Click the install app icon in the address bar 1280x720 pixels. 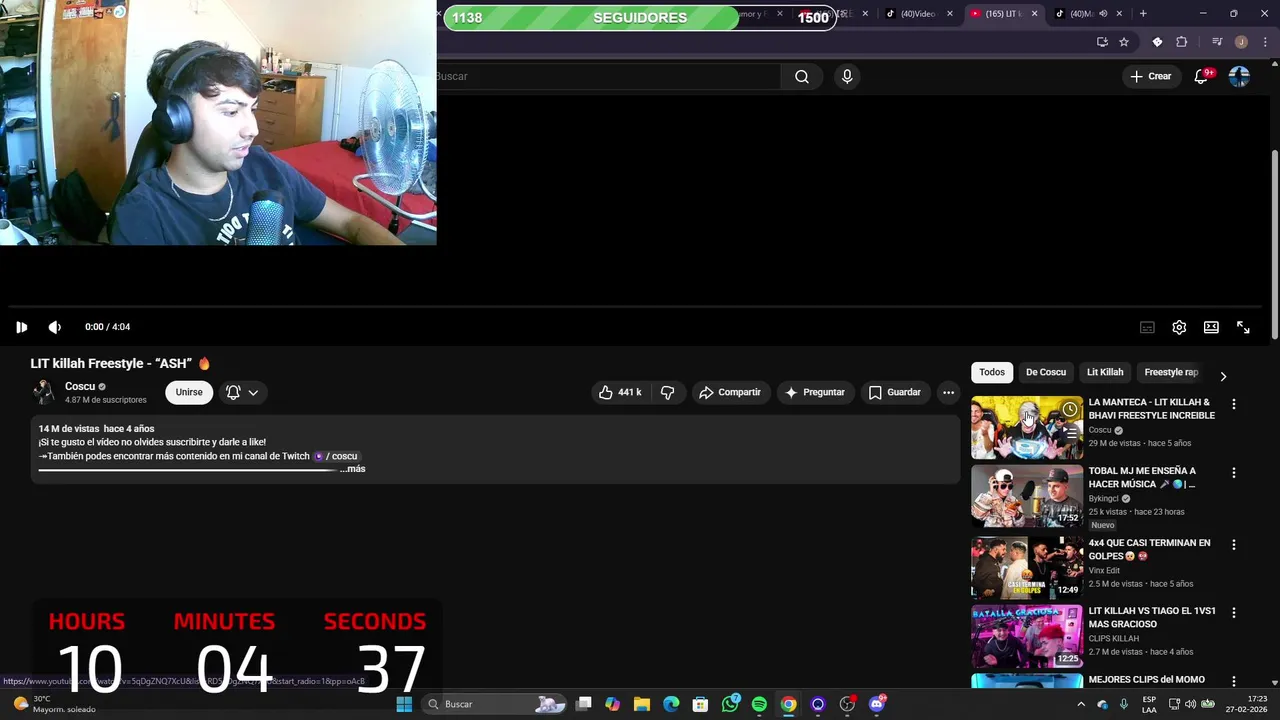point(1102,42)
